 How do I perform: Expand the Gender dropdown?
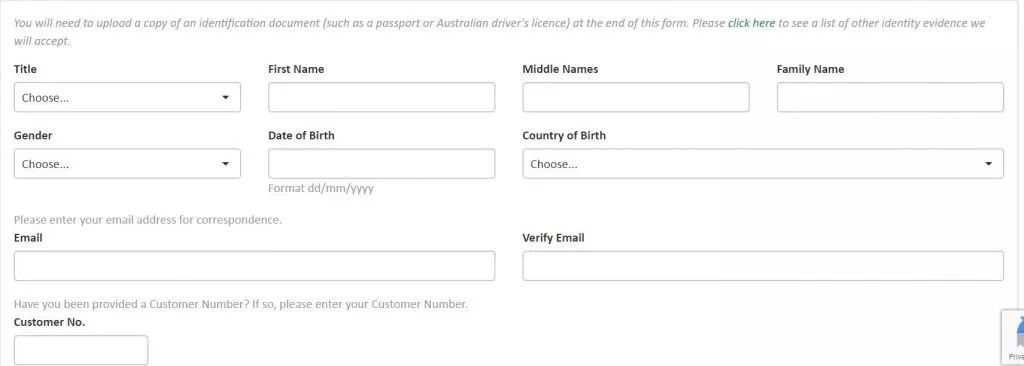(127, 164)
